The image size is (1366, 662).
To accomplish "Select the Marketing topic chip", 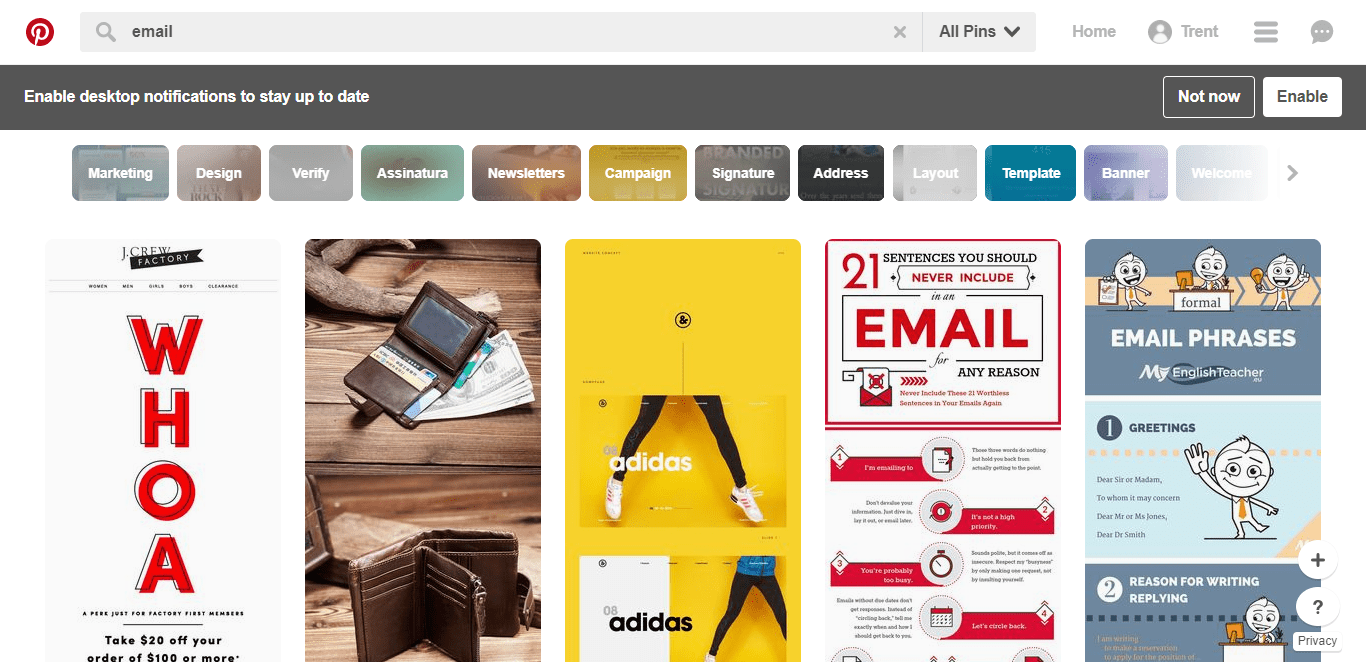I will [120, 173].
